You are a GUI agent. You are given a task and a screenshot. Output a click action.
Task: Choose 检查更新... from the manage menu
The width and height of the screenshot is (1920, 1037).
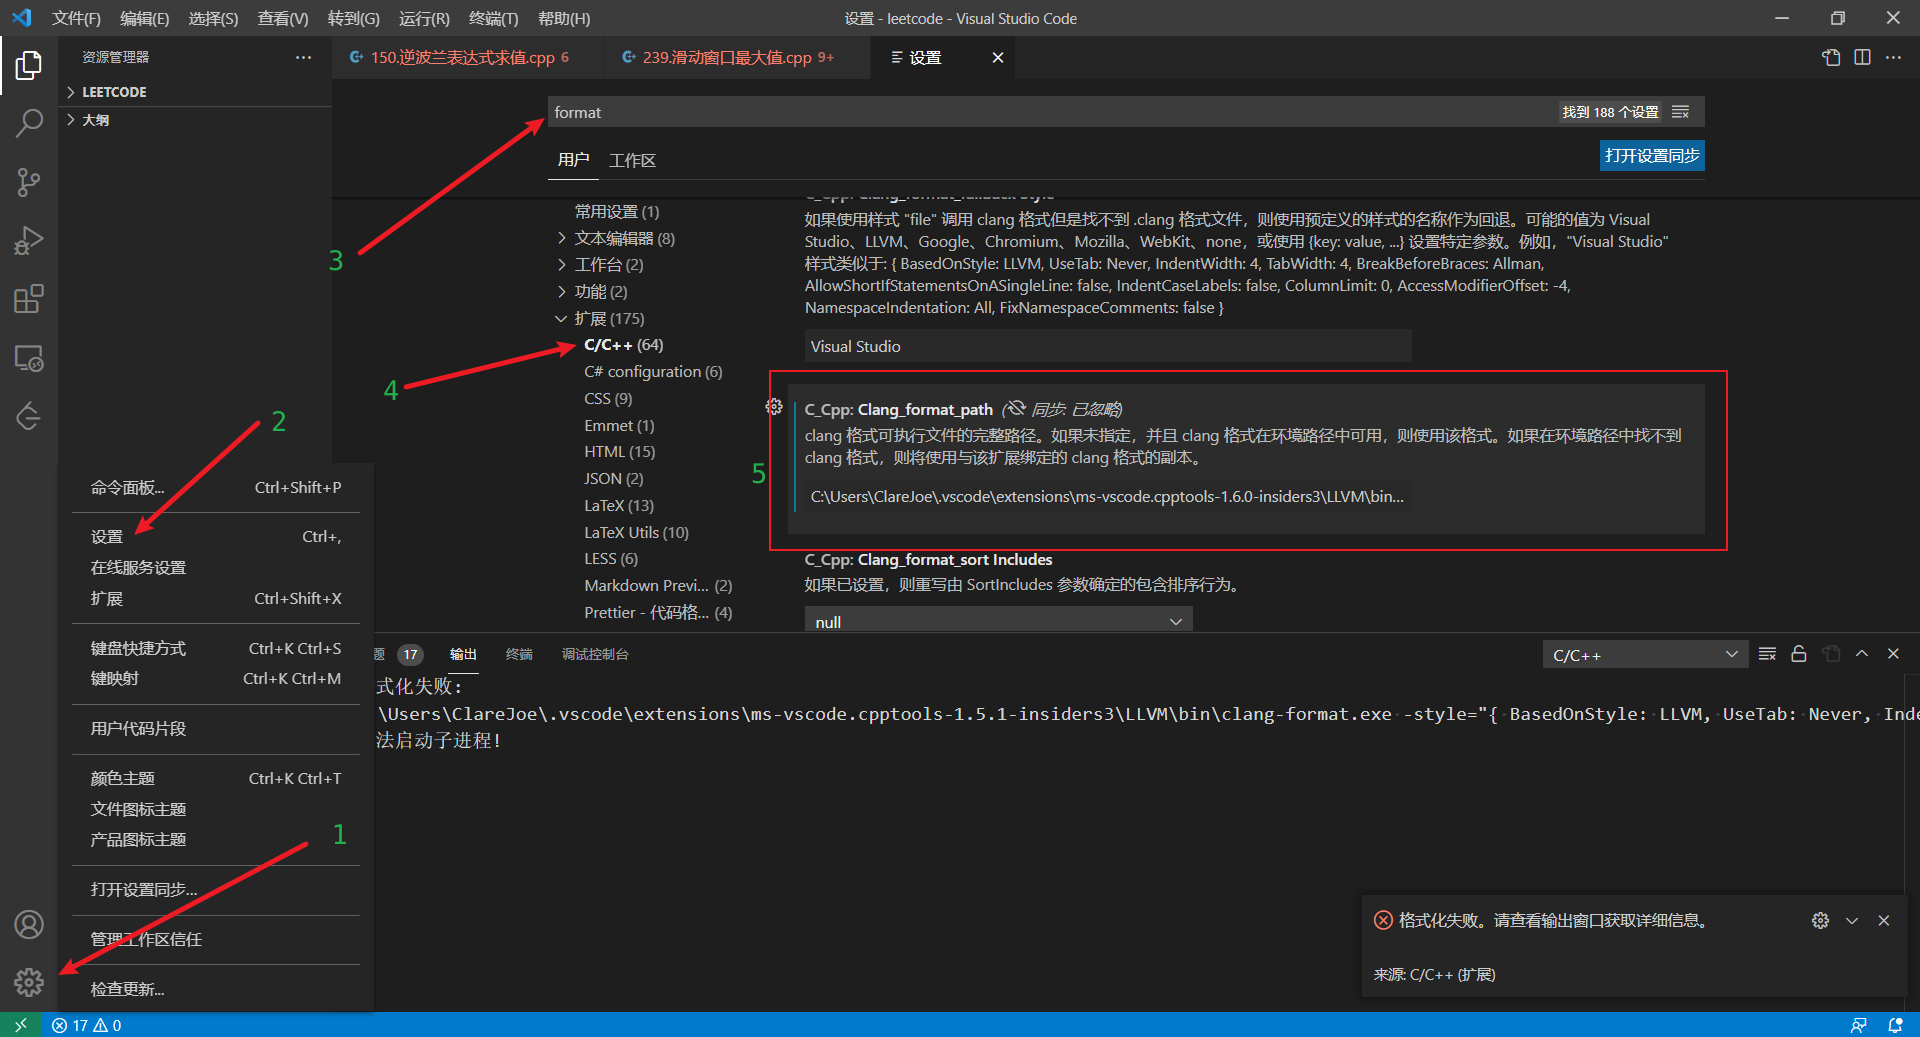[216, 989]
